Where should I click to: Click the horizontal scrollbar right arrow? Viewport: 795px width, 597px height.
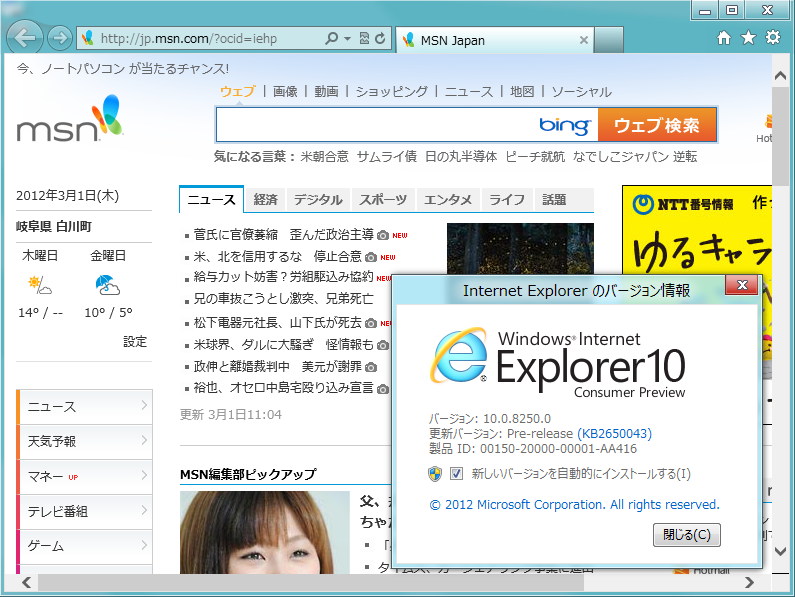(749, 582)
